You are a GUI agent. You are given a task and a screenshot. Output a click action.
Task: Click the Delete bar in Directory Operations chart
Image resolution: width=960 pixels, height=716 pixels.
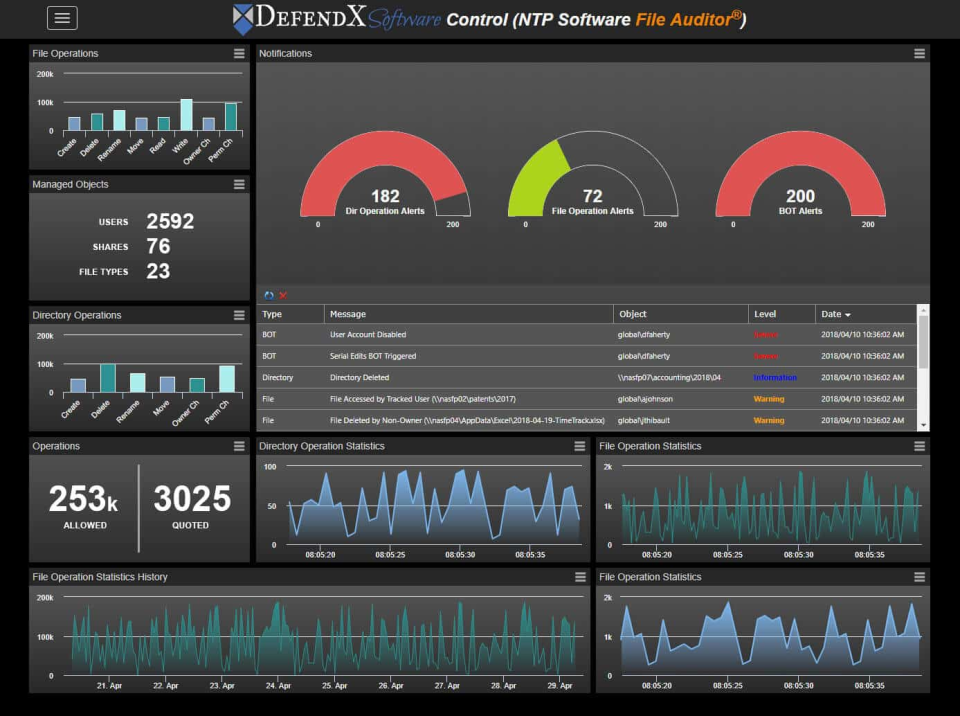click(x=108, y=378)
